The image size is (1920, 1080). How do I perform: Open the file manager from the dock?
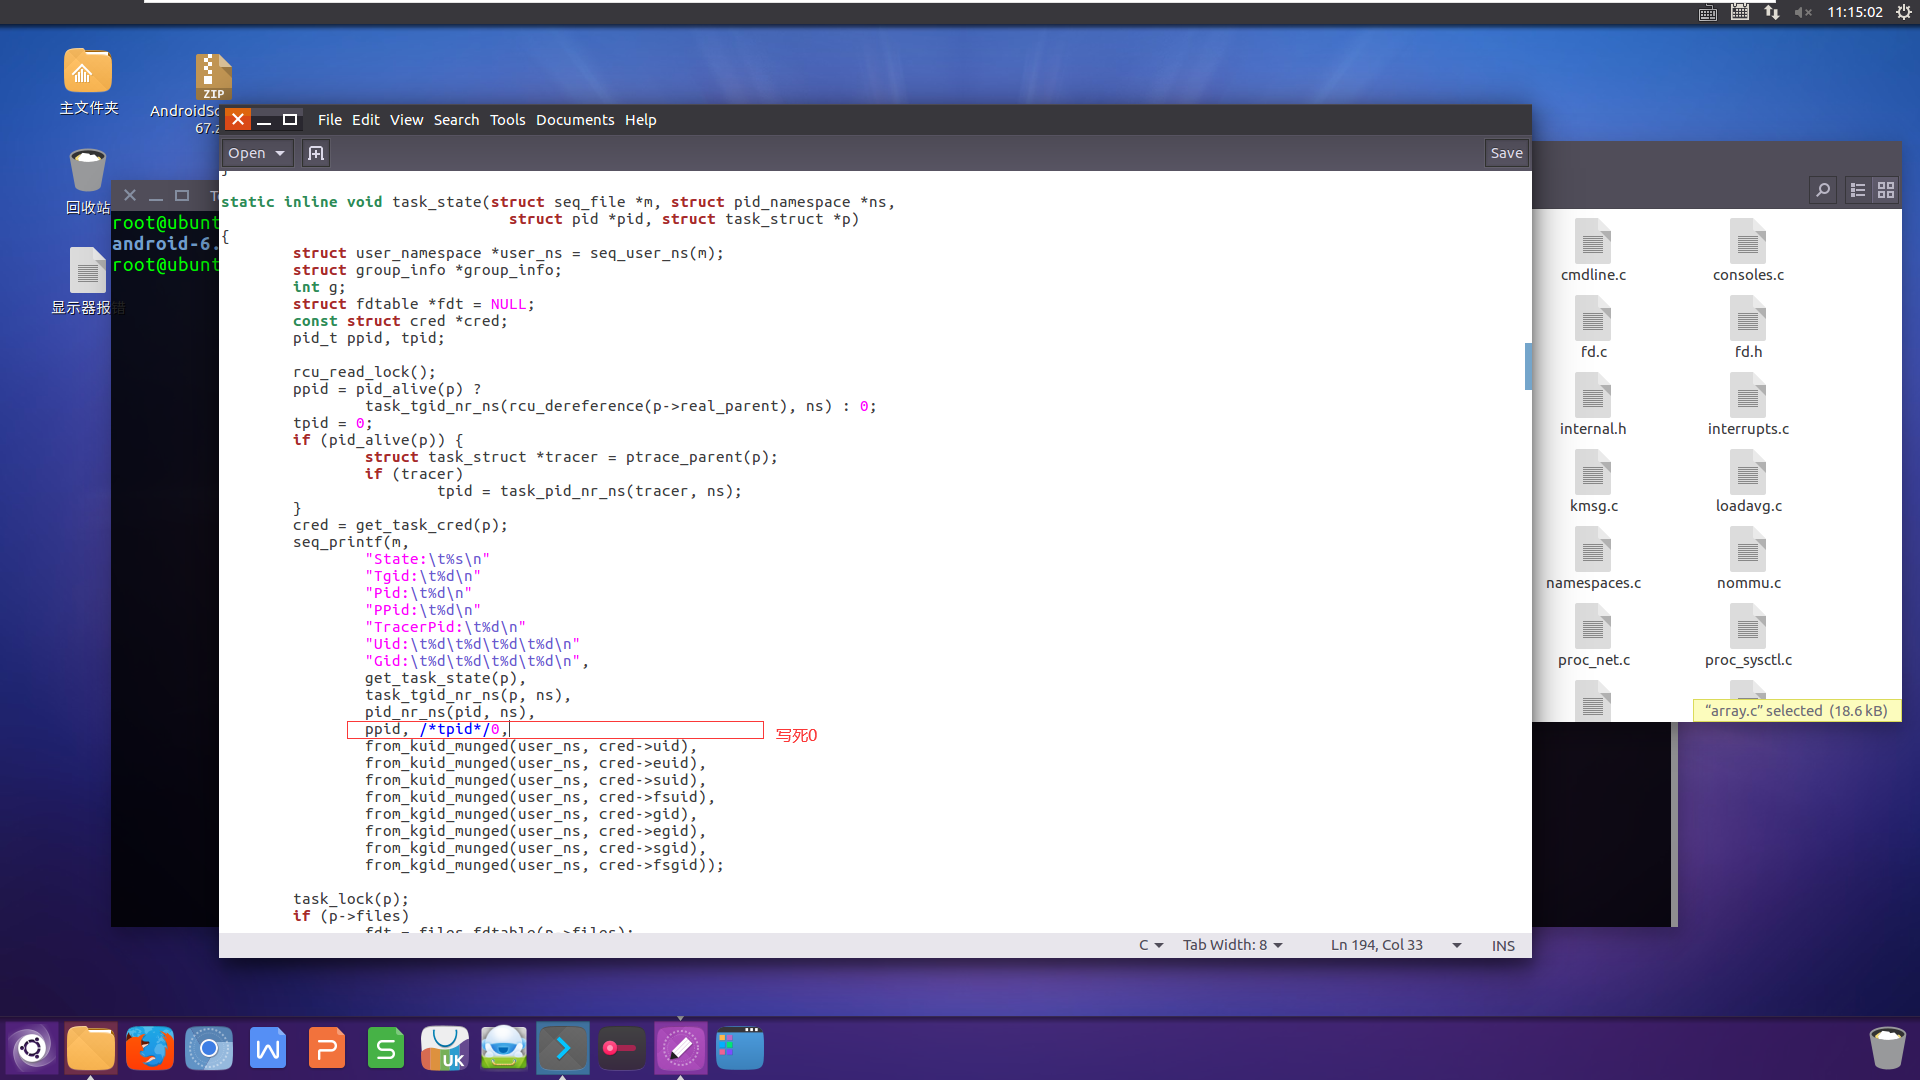click(x=91, y=1048)
